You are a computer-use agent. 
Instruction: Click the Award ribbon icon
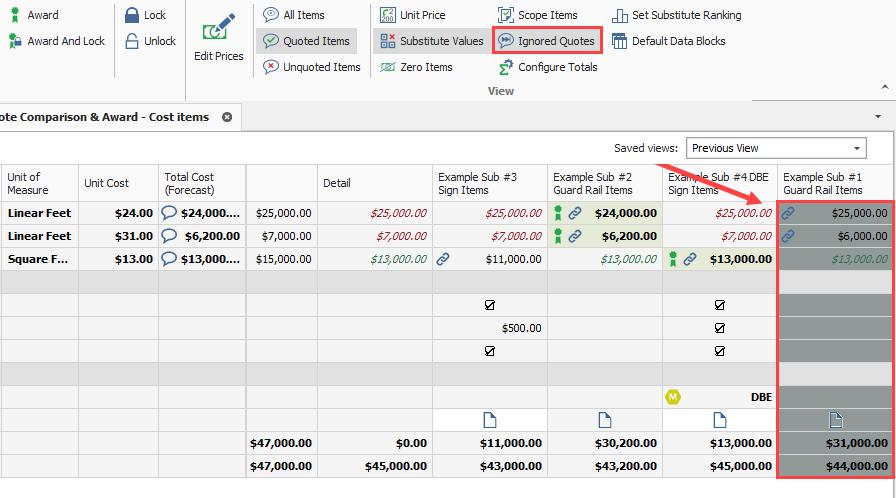[x=15, y=15]
